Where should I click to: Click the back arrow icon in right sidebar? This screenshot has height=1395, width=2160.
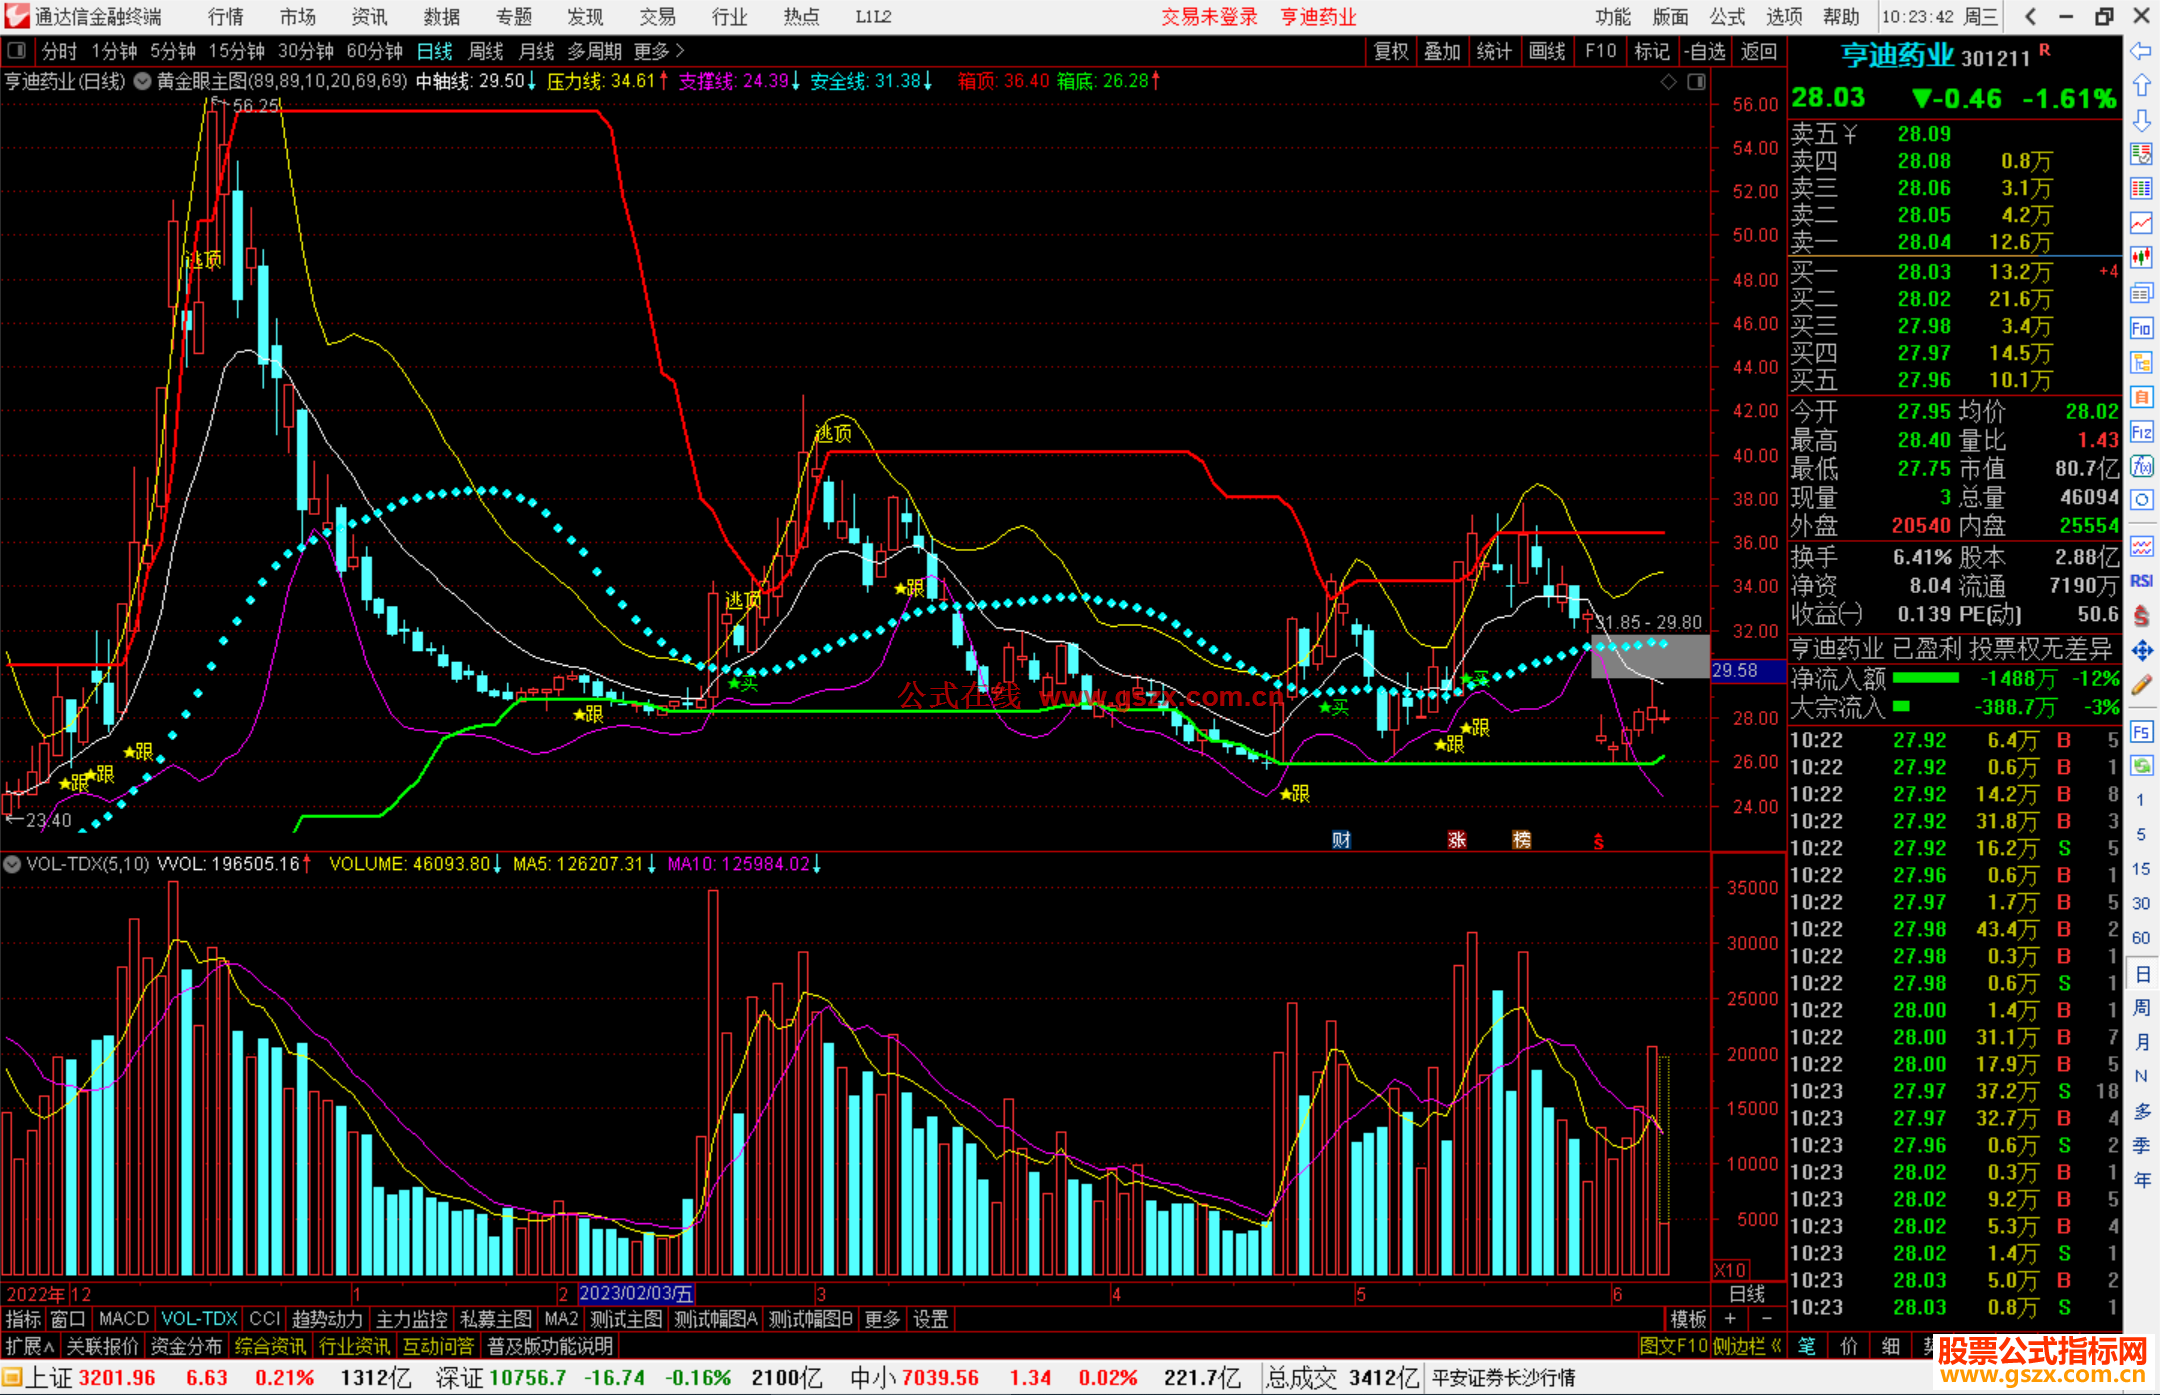(2141, 51)
